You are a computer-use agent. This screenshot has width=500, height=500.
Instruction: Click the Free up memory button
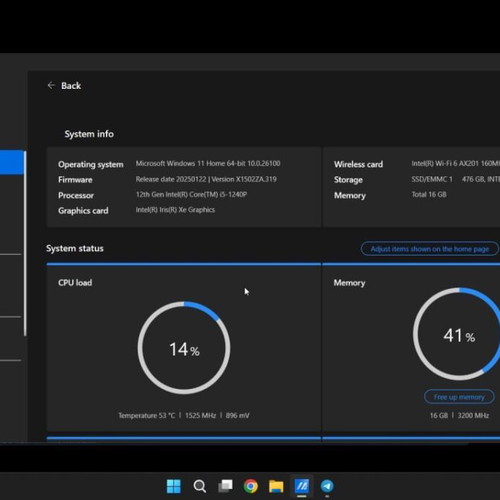(x=459, y=397)
